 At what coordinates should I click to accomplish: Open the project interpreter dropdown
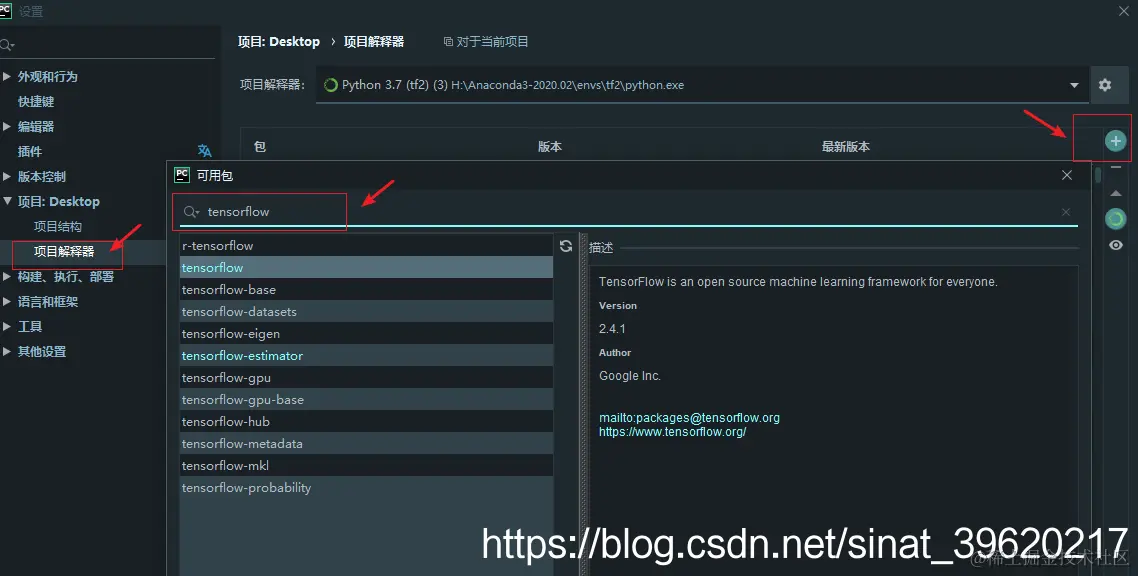pyautogui.click(x=1073, y=86)
